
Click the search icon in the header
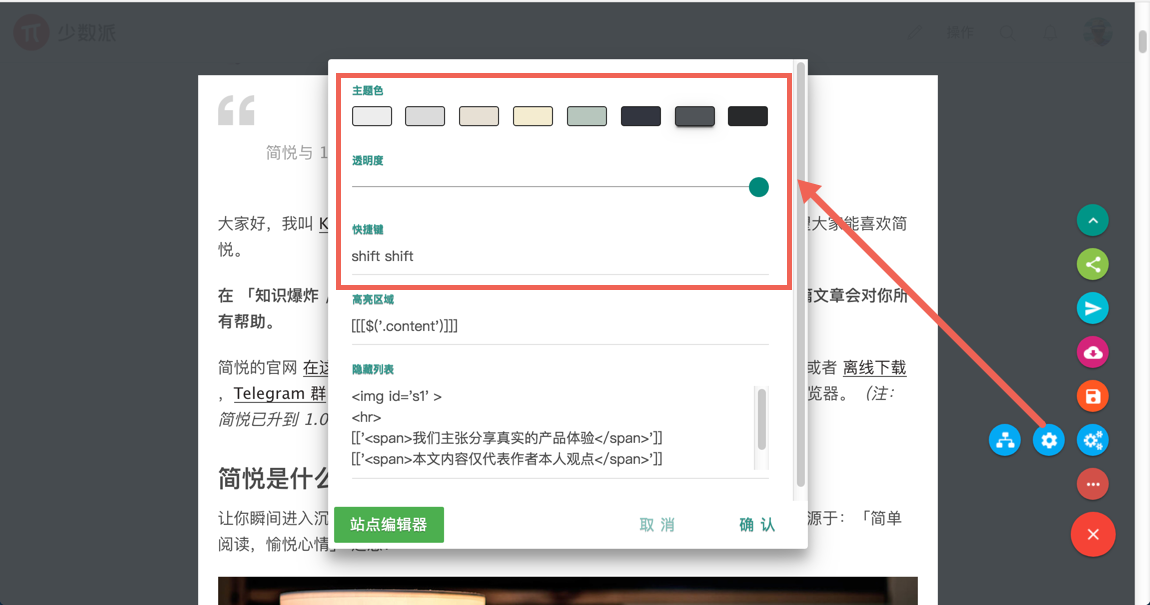[x=1008, y=32]
